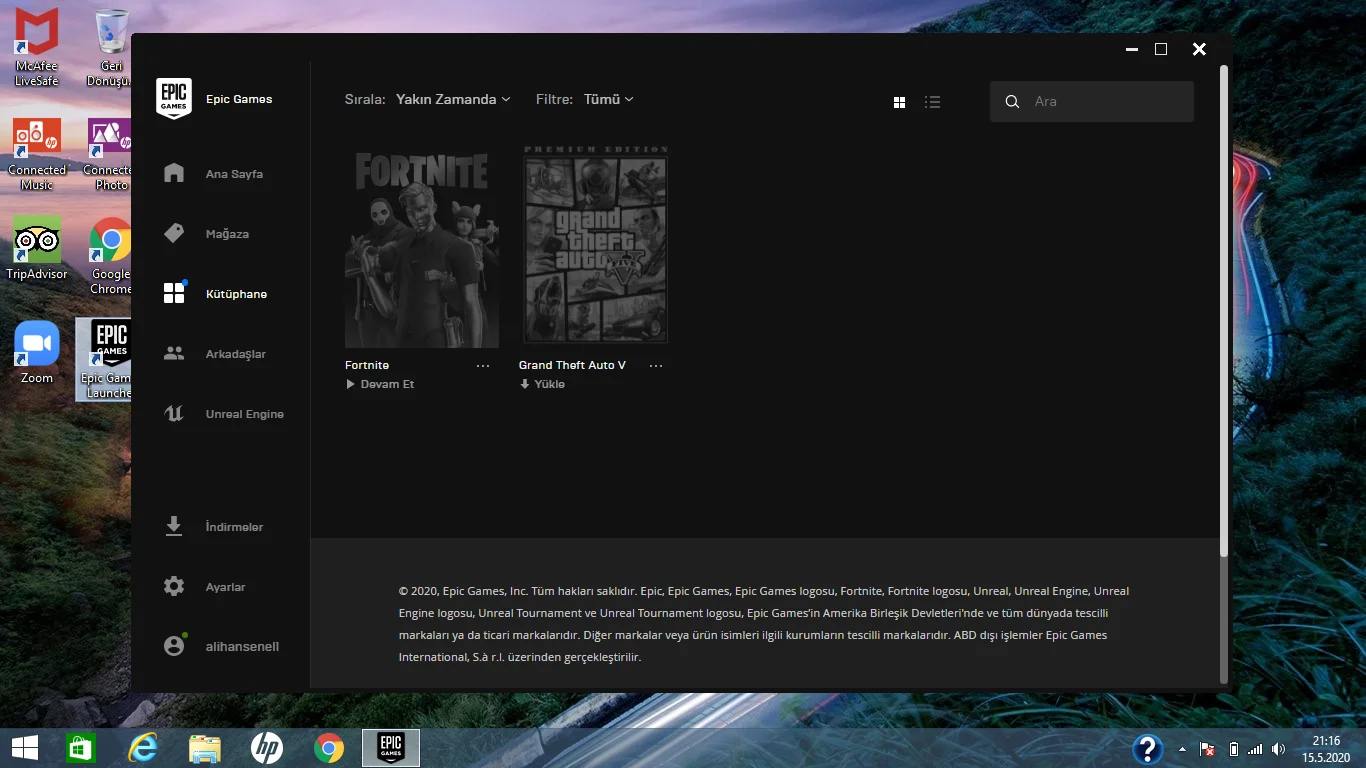
Task: Open Fortnite three-dot options menu
Action: pos(483,366)
